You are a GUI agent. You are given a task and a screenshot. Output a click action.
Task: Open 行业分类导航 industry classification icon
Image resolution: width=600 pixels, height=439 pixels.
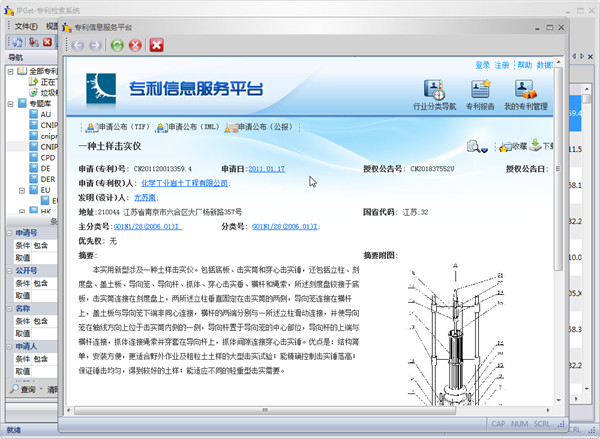pyautogui.click(x=434, y=95)
